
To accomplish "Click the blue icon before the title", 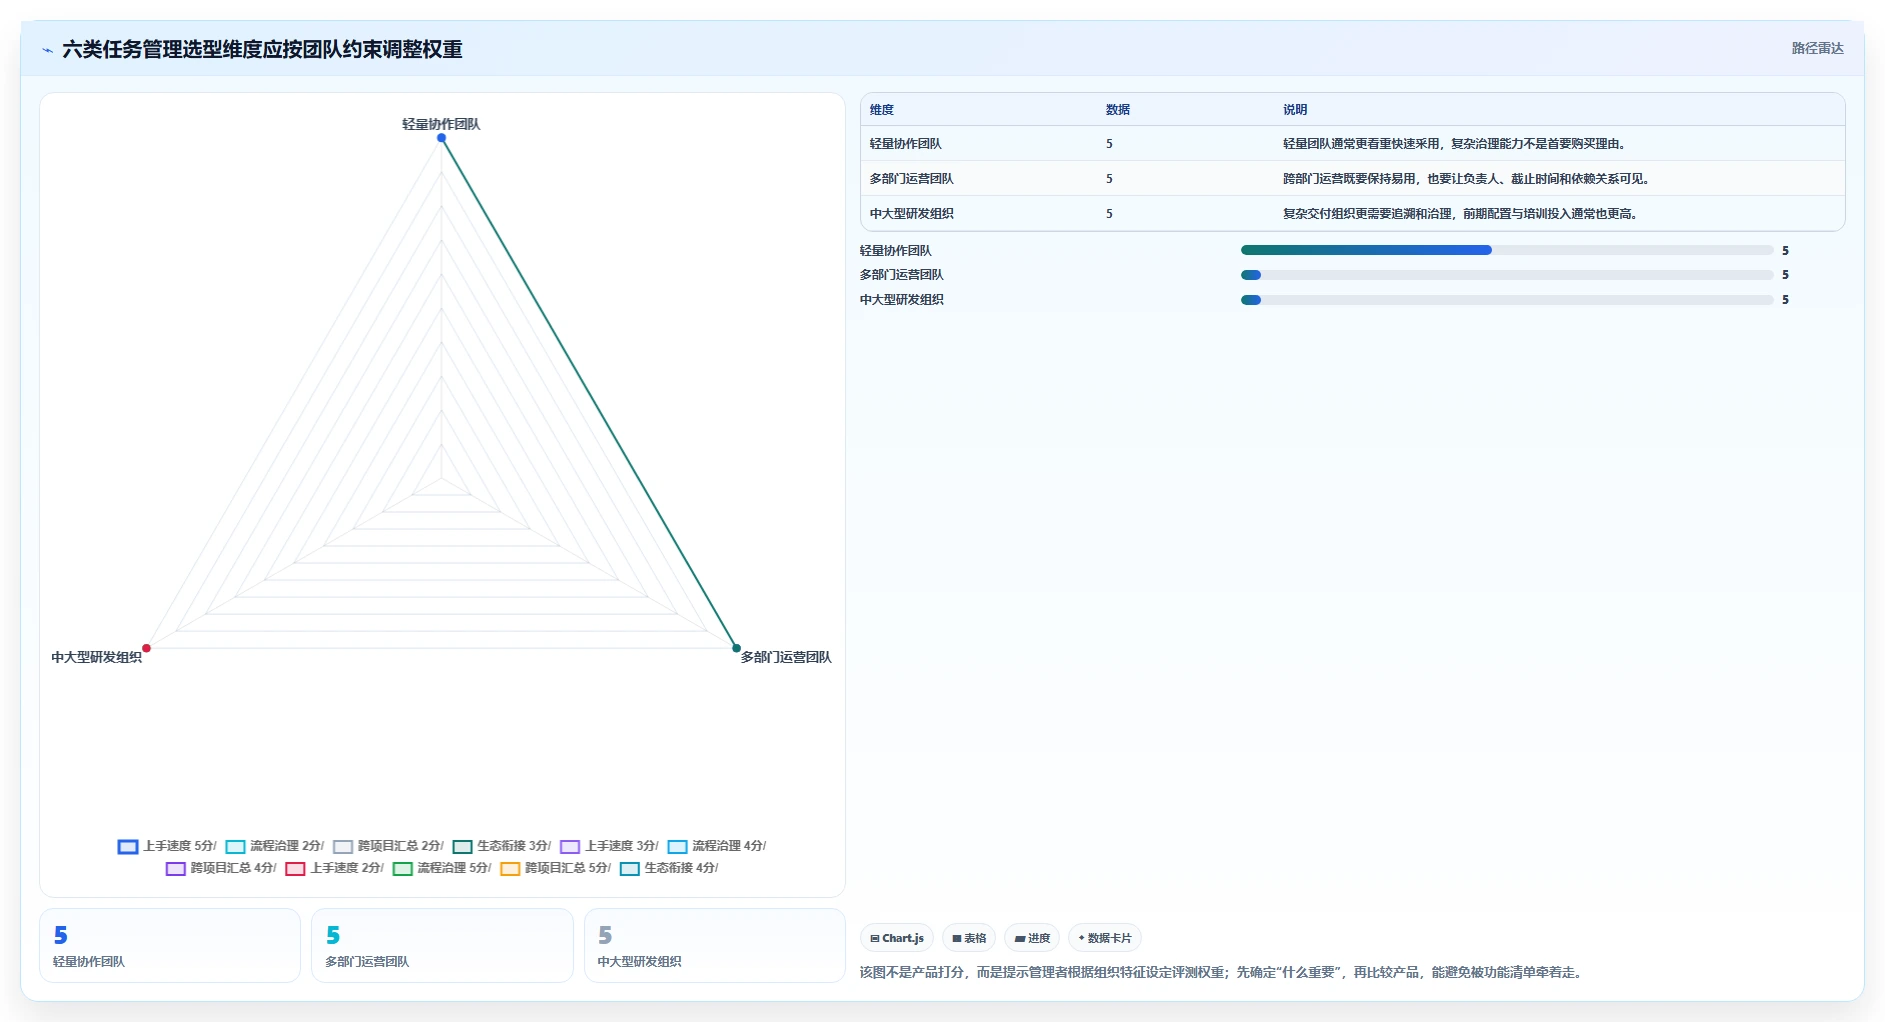I will pos(48,50).
